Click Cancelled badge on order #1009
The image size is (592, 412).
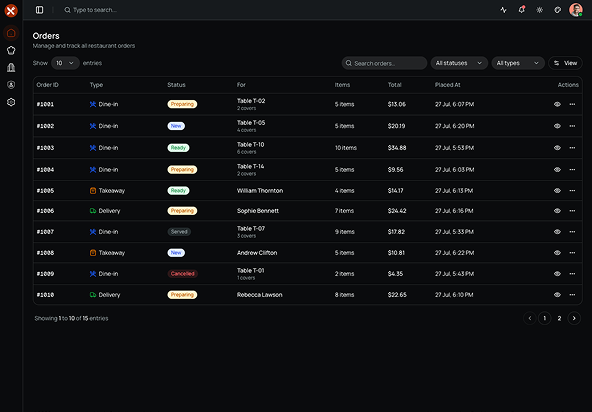click(182, 274)
